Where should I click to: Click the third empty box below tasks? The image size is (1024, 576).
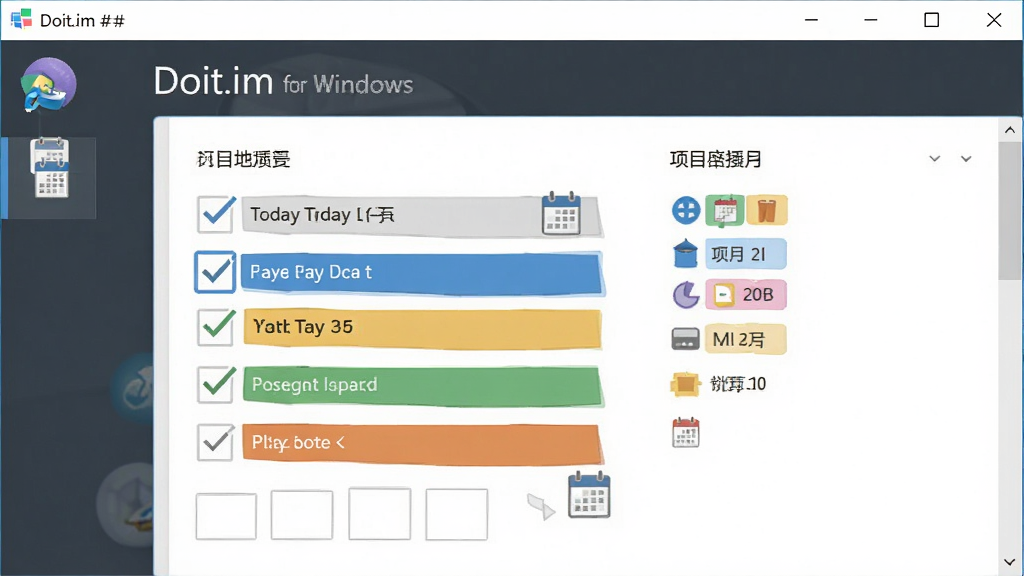379,513
